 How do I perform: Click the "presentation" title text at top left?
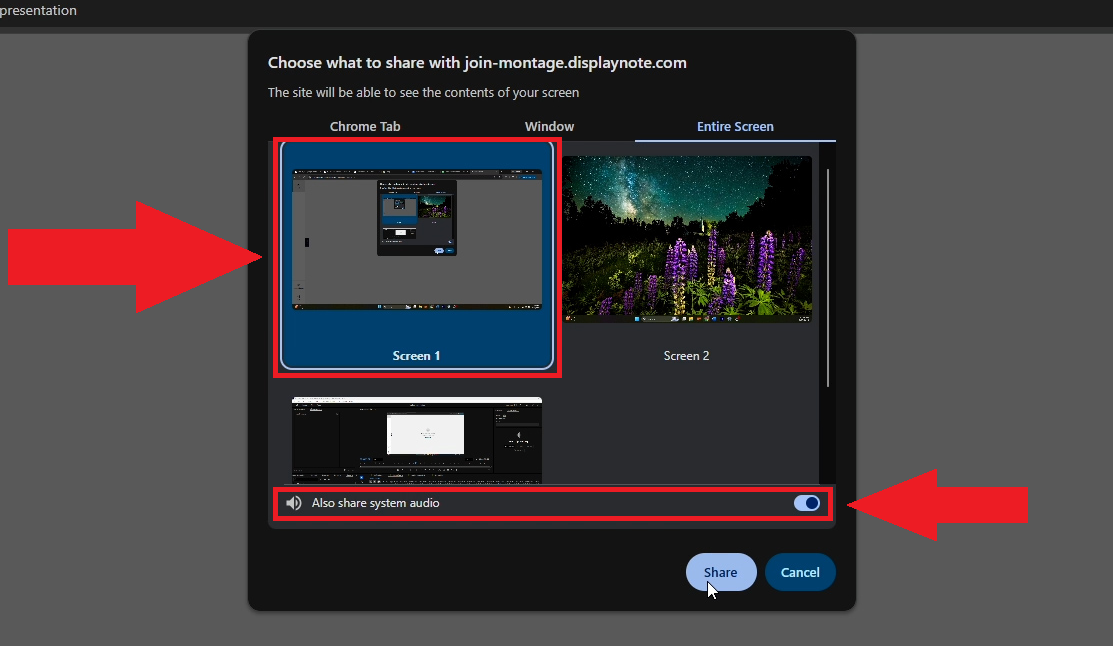(38, 11)
